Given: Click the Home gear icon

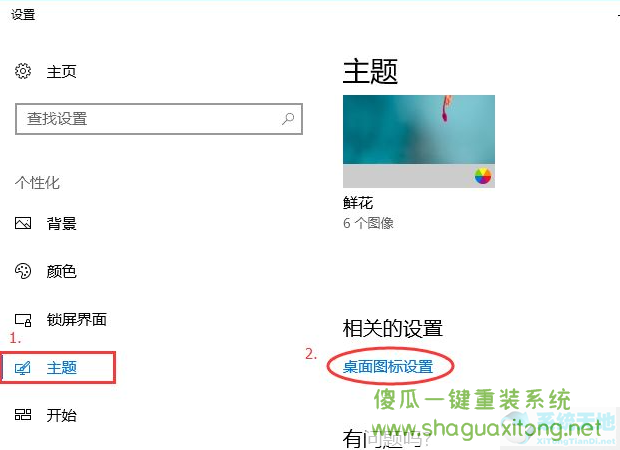Looking at the screenshot, I should tap(23, 71).
